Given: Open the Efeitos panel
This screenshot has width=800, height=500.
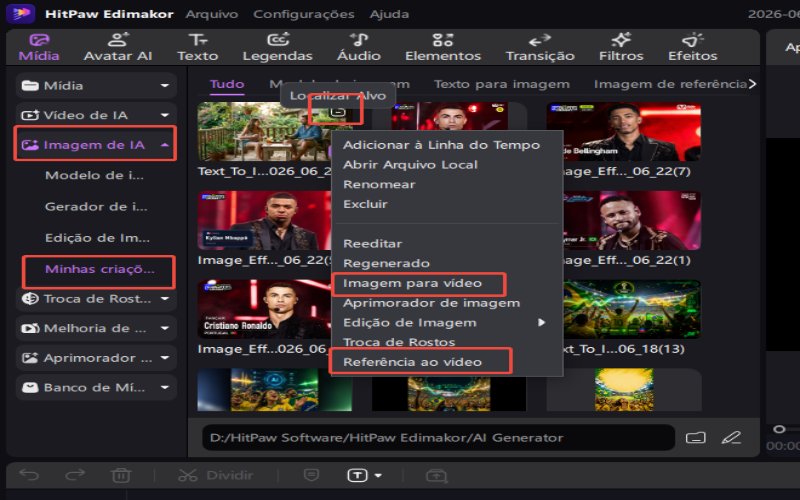Looking at the screenshot, I should point(692,47).
